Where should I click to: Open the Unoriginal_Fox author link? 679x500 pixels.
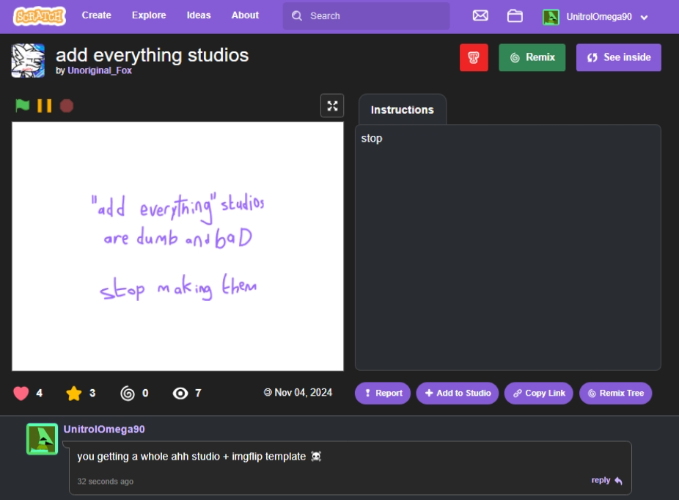tap(99, 71)
